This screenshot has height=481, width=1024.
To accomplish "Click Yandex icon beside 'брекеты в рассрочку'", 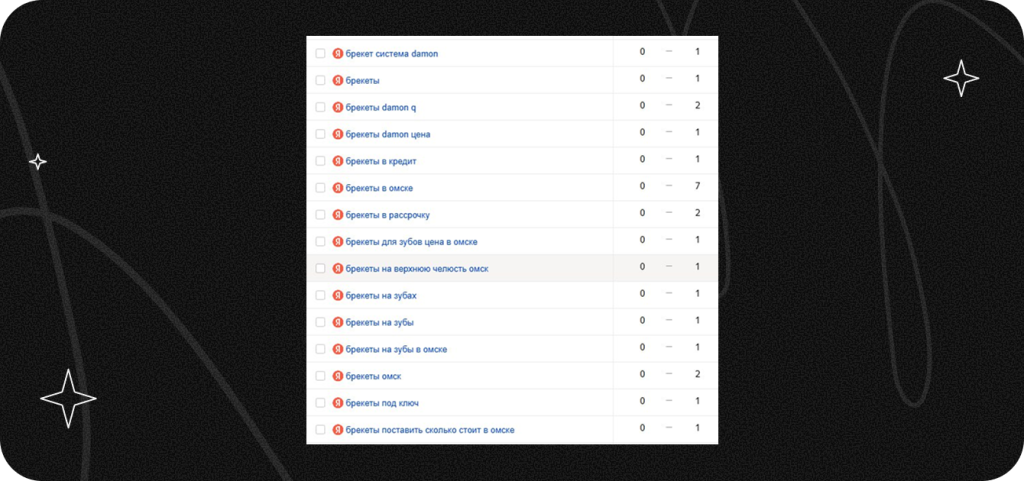I will 337,215.
